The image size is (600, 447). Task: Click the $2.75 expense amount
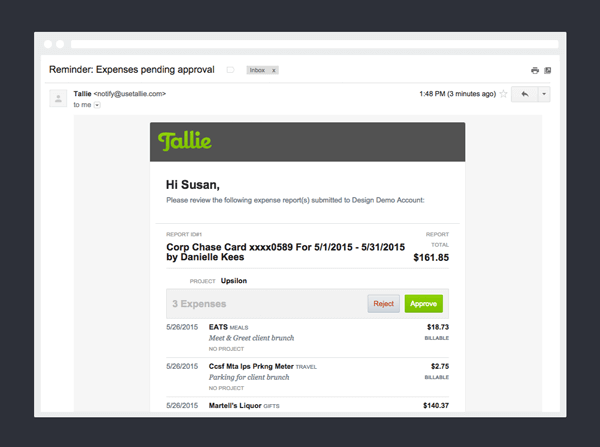click(x=440, y=366)
